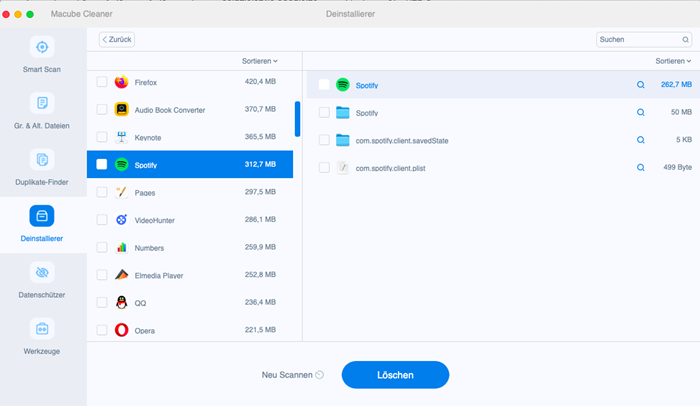Tick the QQ checkbox
700x406 pixels.
(102, 302)
